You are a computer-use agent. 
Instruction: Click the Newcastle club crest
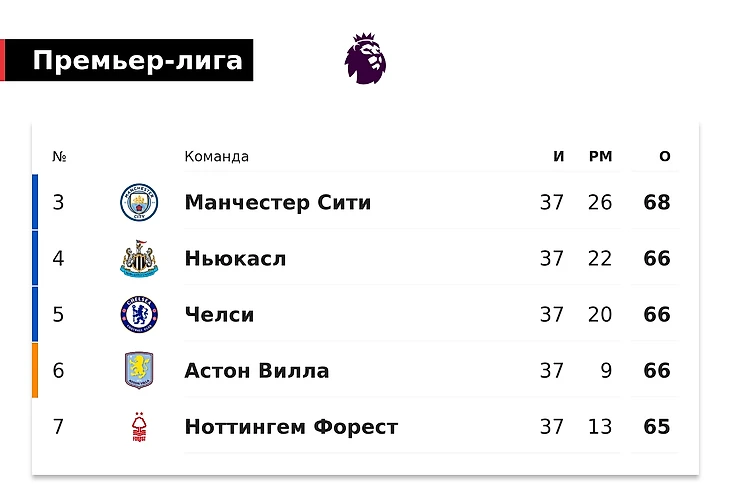coord(139,258)
